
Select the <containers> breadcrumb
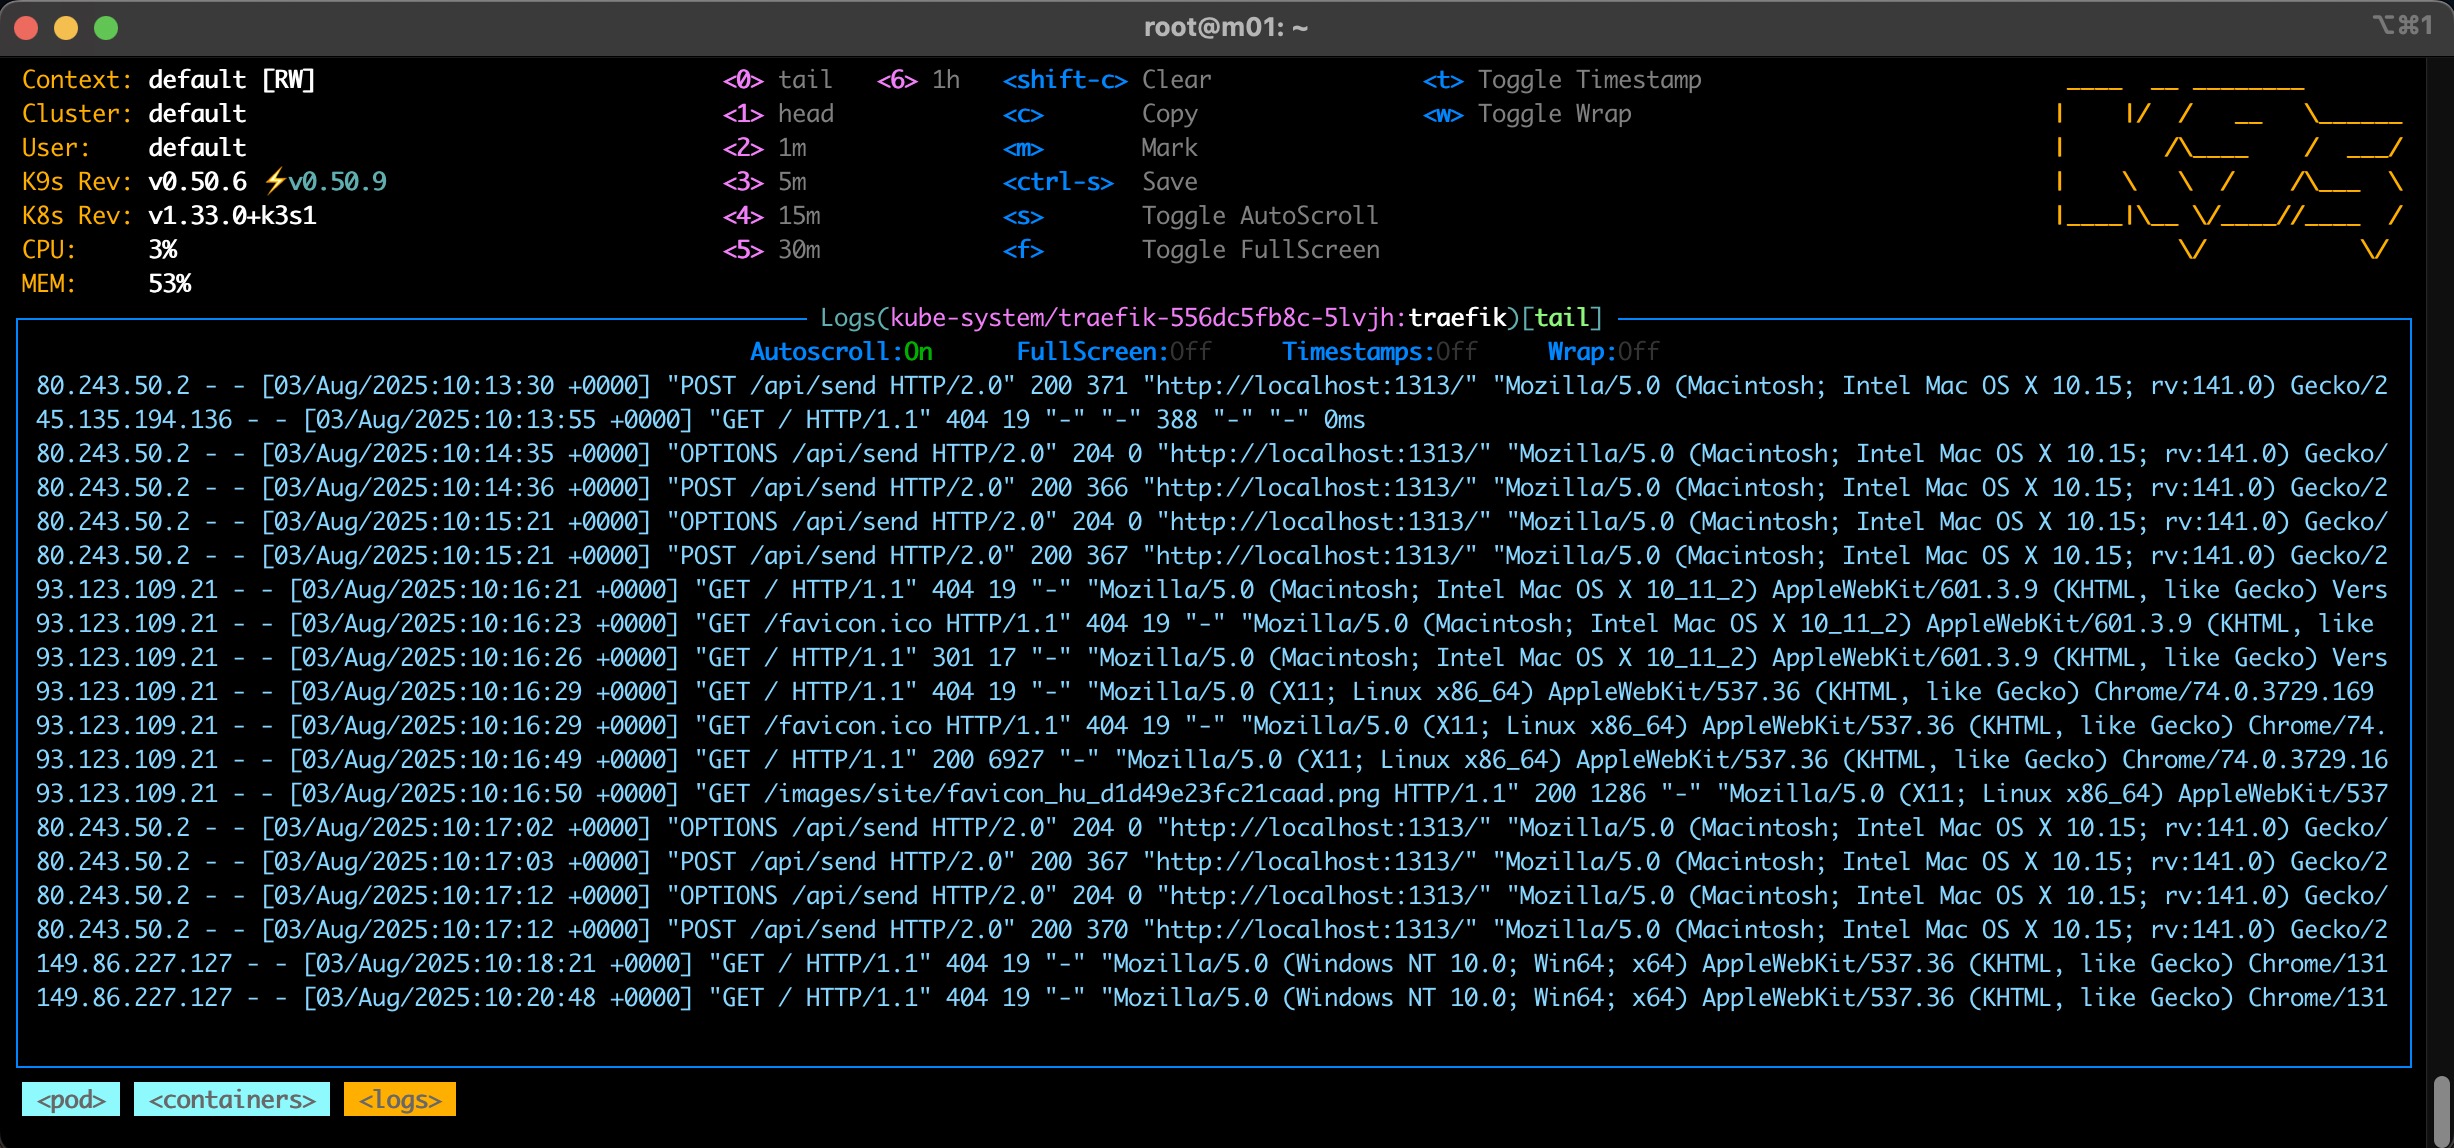pos(232,1100)
